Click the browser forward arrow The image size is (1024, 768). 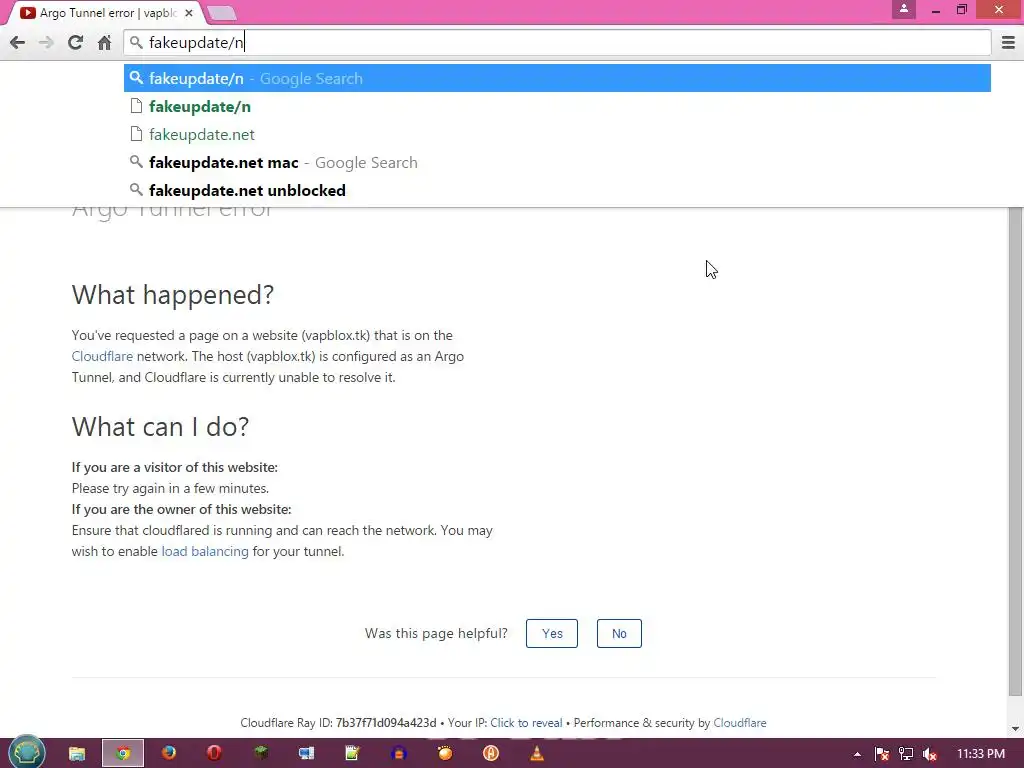pos(46,42)
